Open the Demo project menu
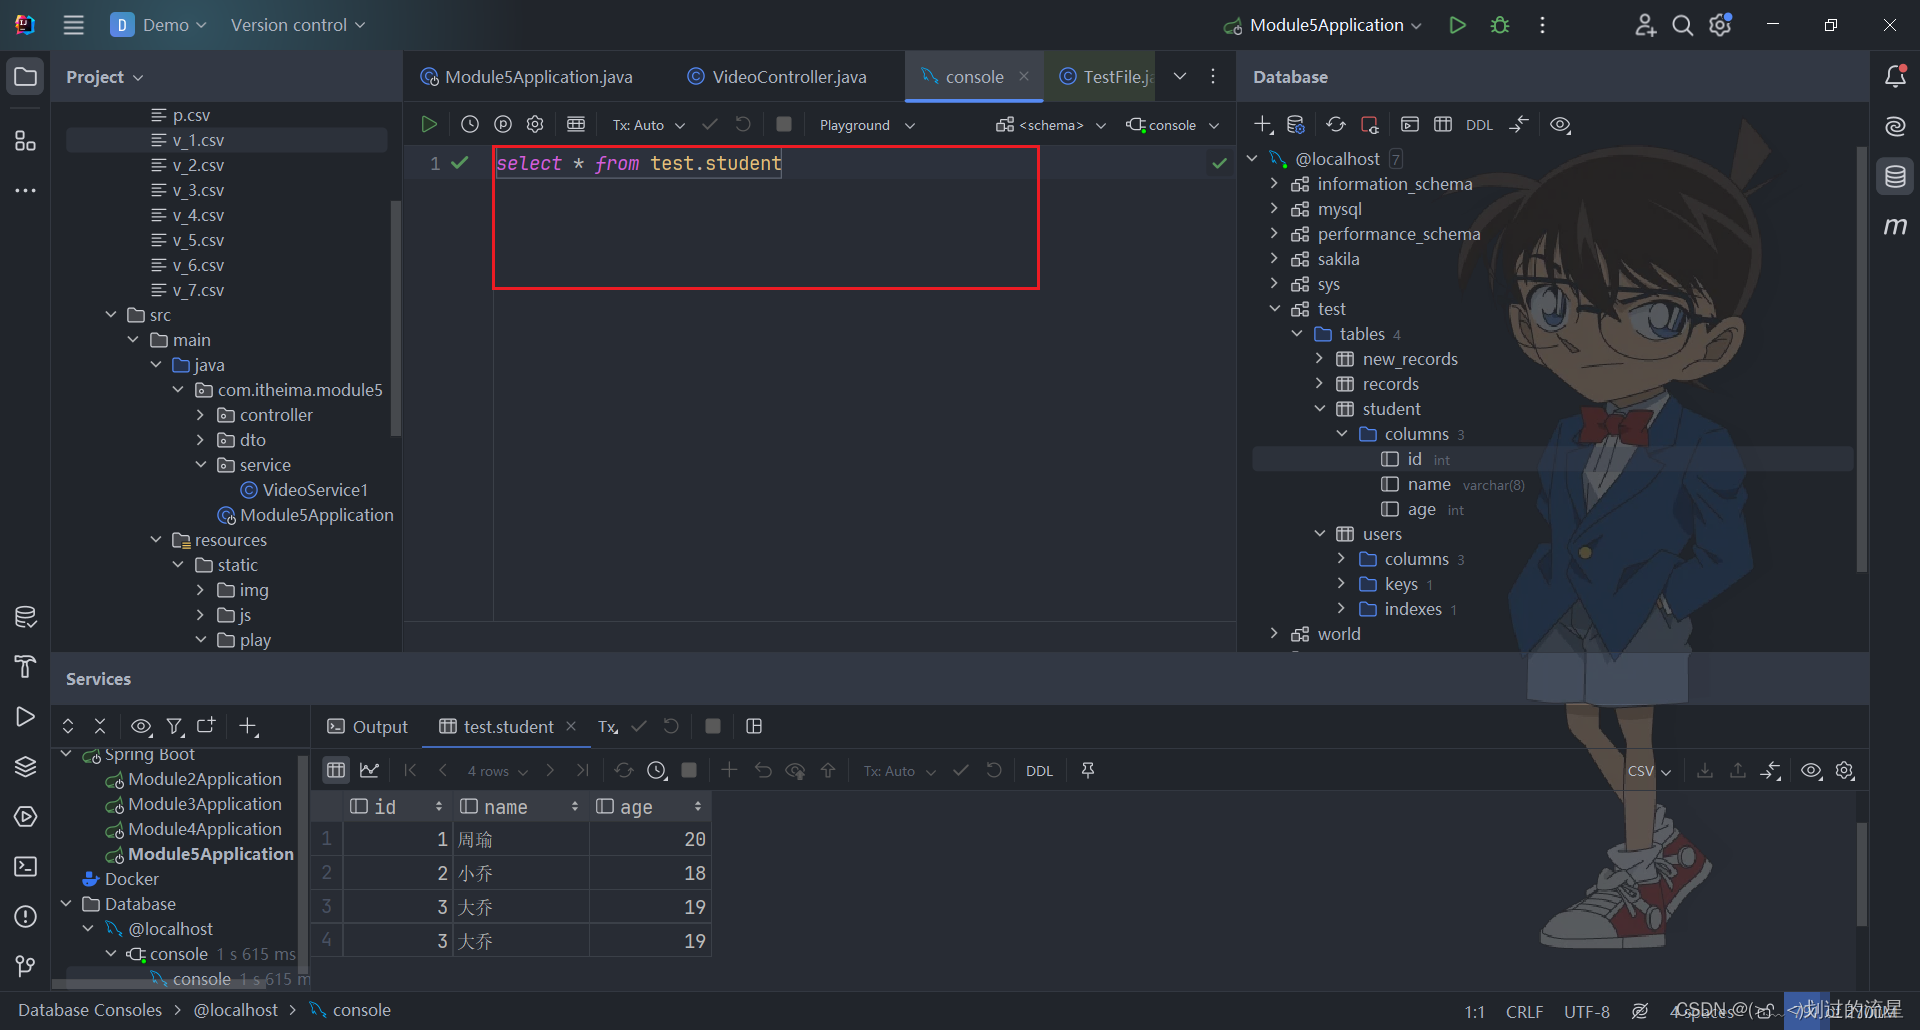Viewport: 1920px width, 1030px height. click(158, 25)
